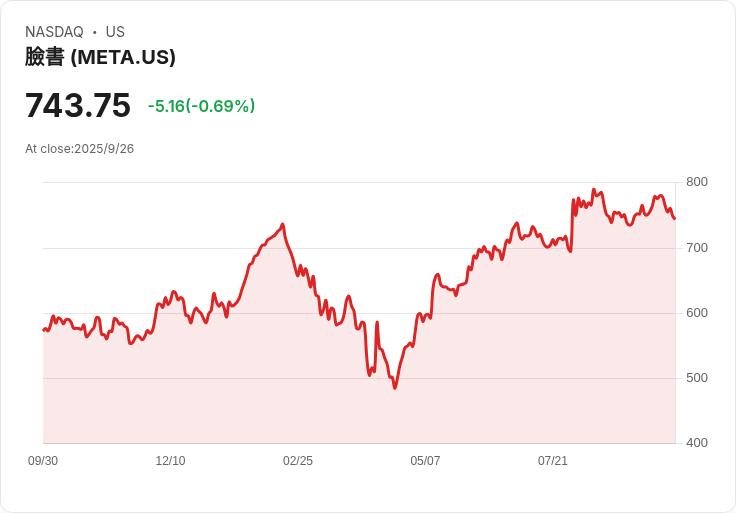Image resolution: width=736 pixels, height=513 pixels.
Task: Click the NASDAQ exchange label
Action: coord(54,32)
